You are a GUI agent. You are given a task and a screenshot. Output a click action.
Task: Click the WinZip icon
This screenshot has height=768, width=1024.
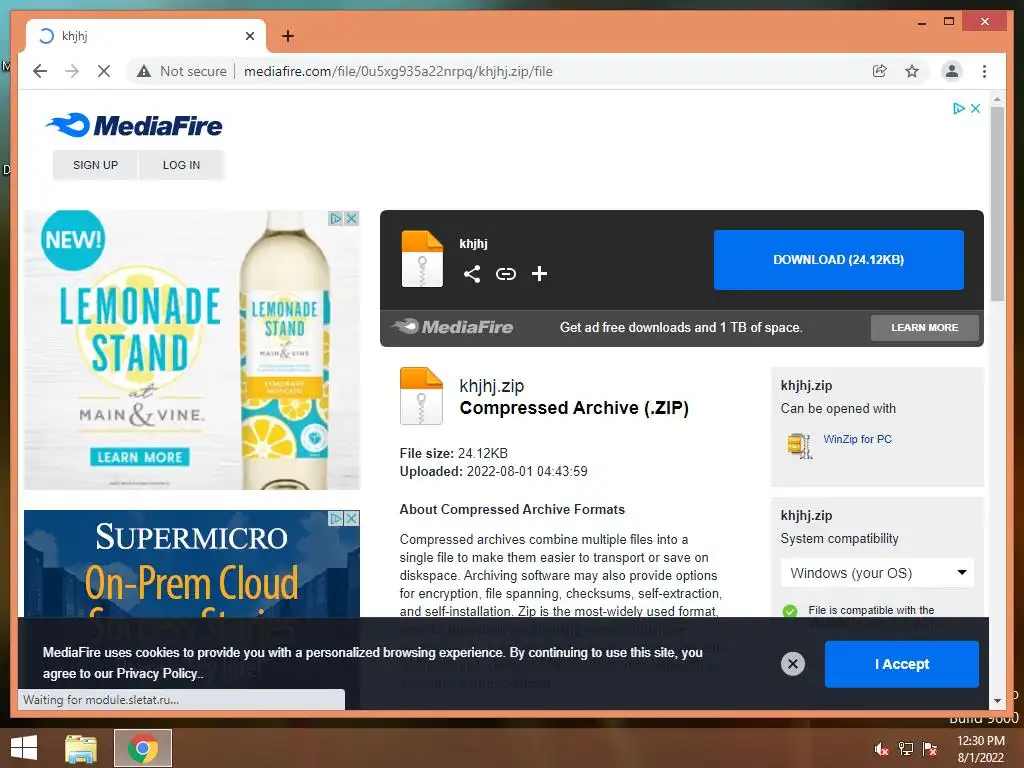pyautogui.click(x=800, y=446)
